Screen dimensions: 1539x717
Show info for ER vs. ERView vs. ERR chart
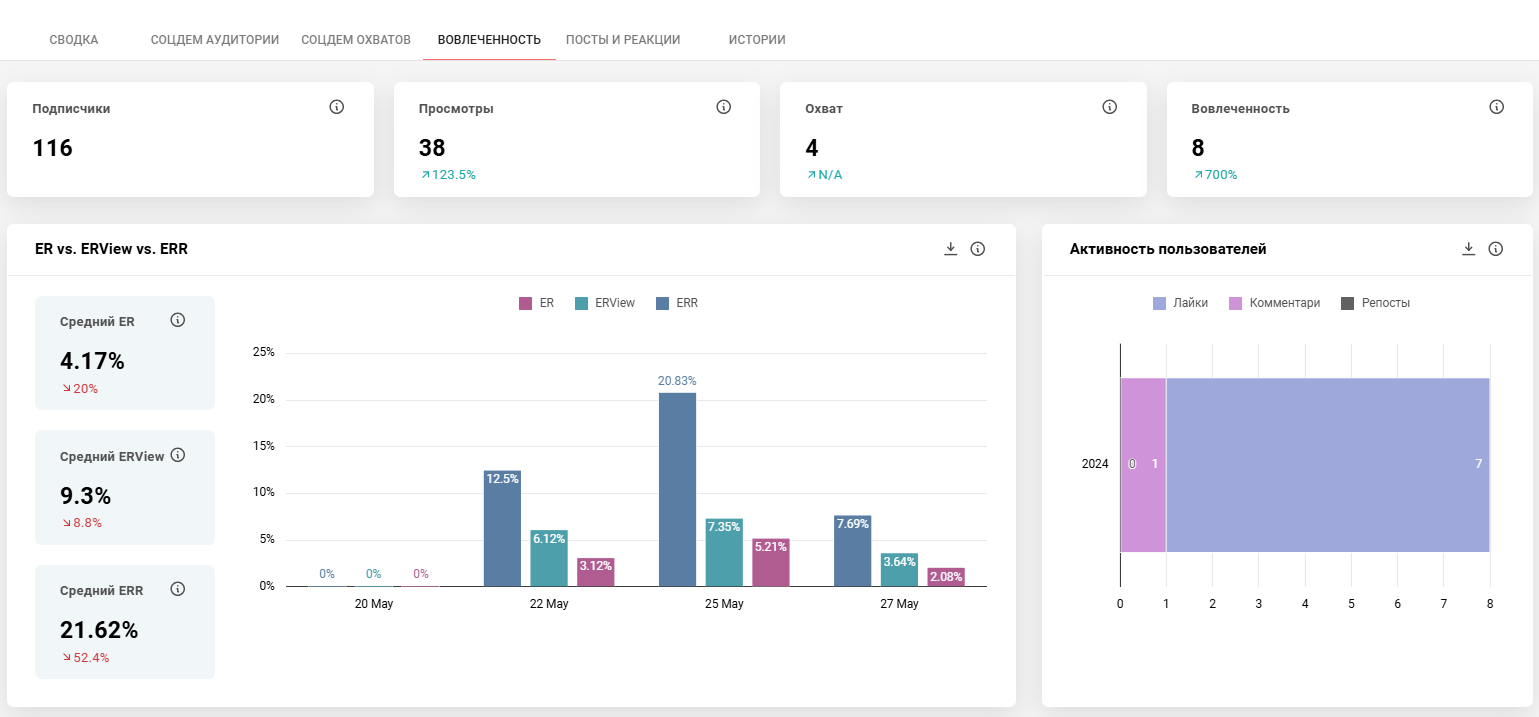(978, 249)
